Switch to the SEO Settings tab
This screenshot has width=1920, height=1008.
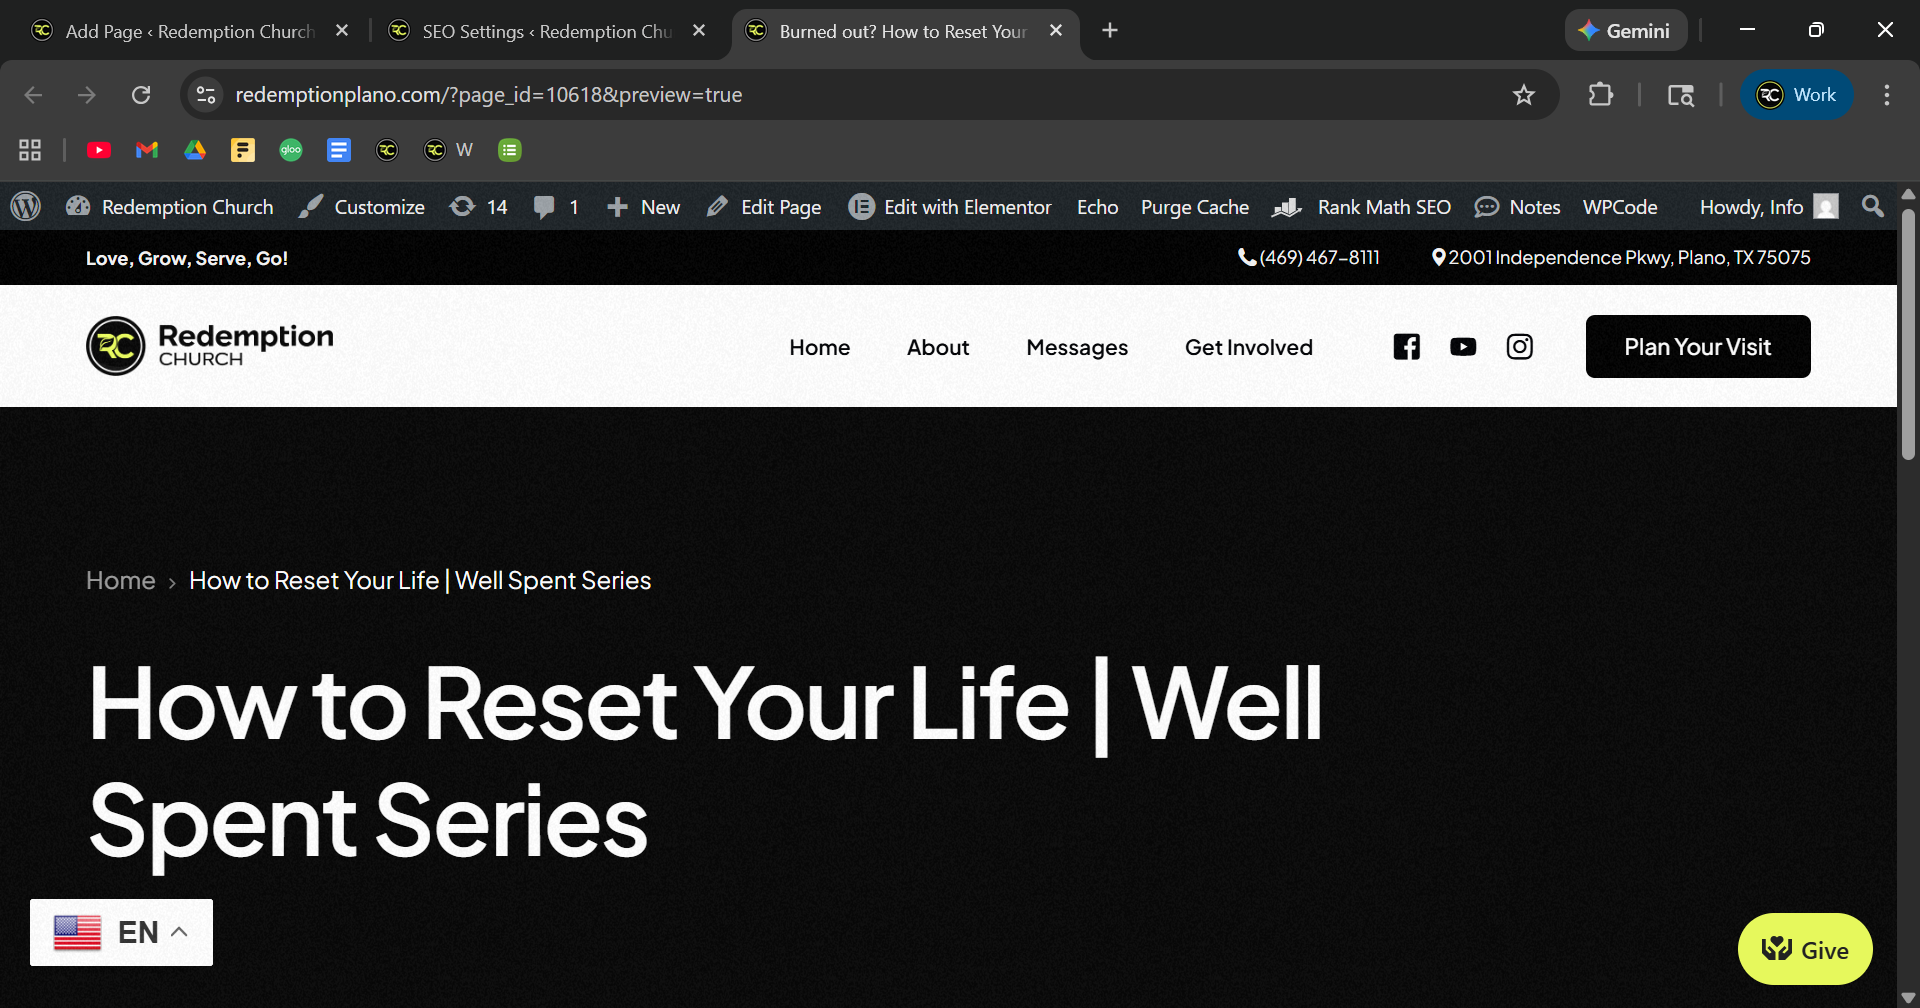click(x=546, y=31)
